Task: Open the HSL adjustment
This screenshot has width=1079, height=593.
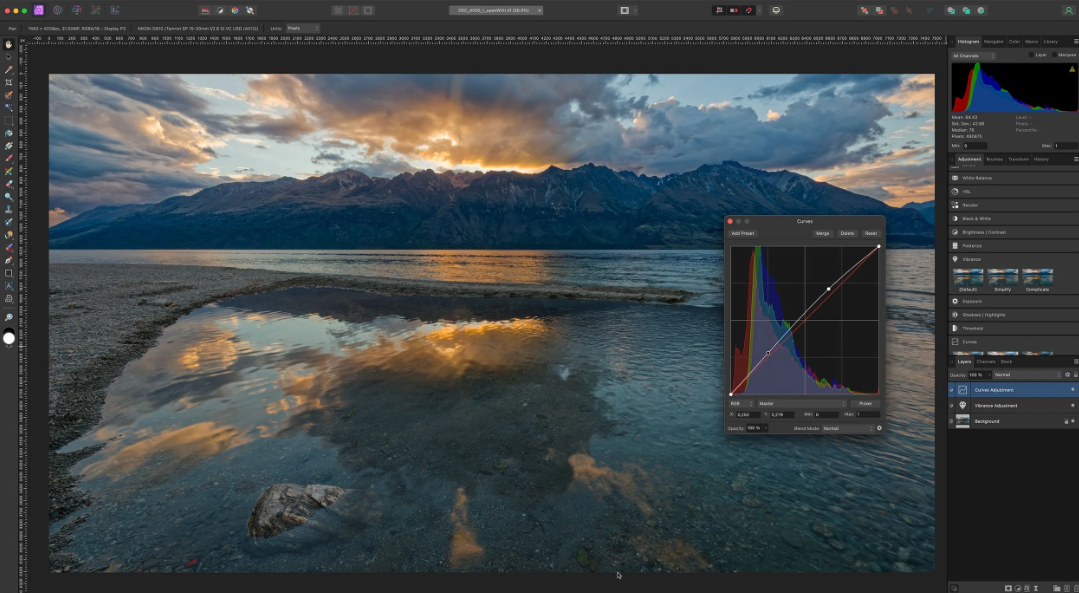Action: (x=990, y=190)
